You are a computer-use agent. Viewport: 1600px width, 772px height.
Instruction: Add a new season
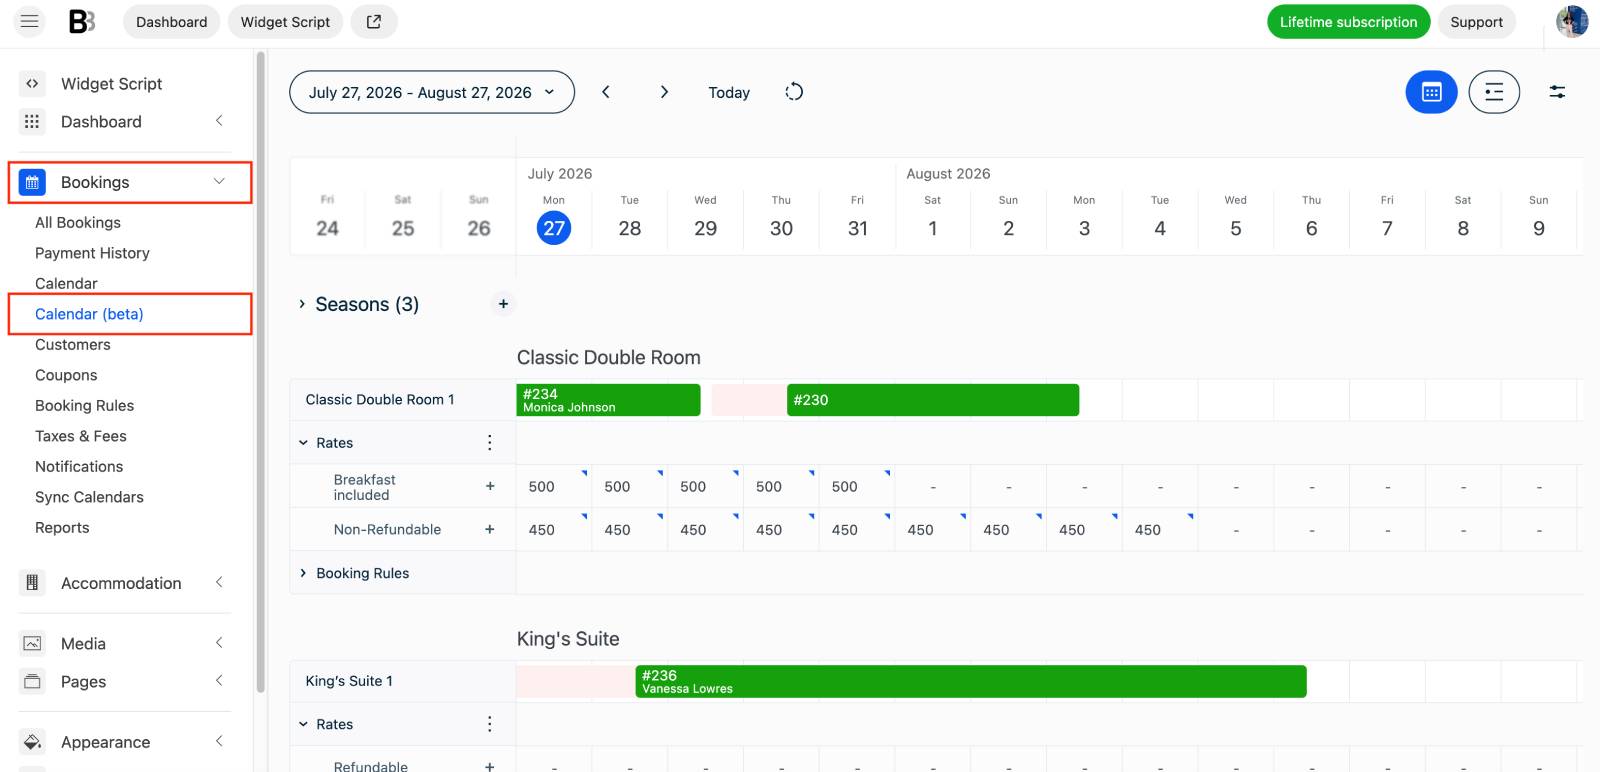click(503, 304)
